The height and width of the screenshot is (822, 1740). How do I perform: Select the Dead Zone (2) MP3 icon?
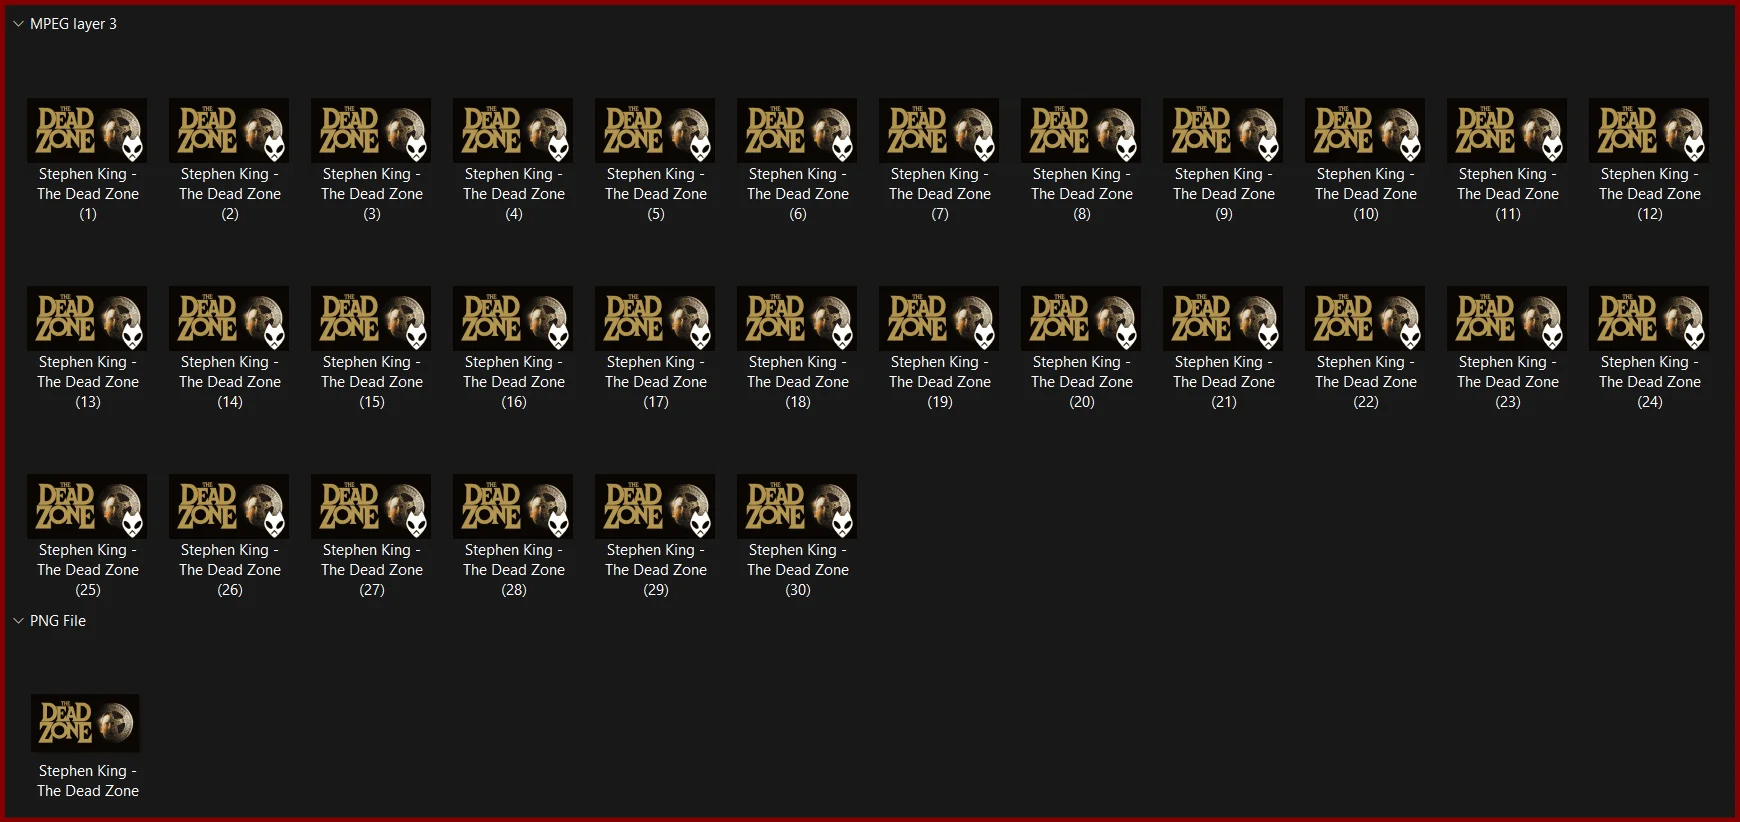pos(229,130)
